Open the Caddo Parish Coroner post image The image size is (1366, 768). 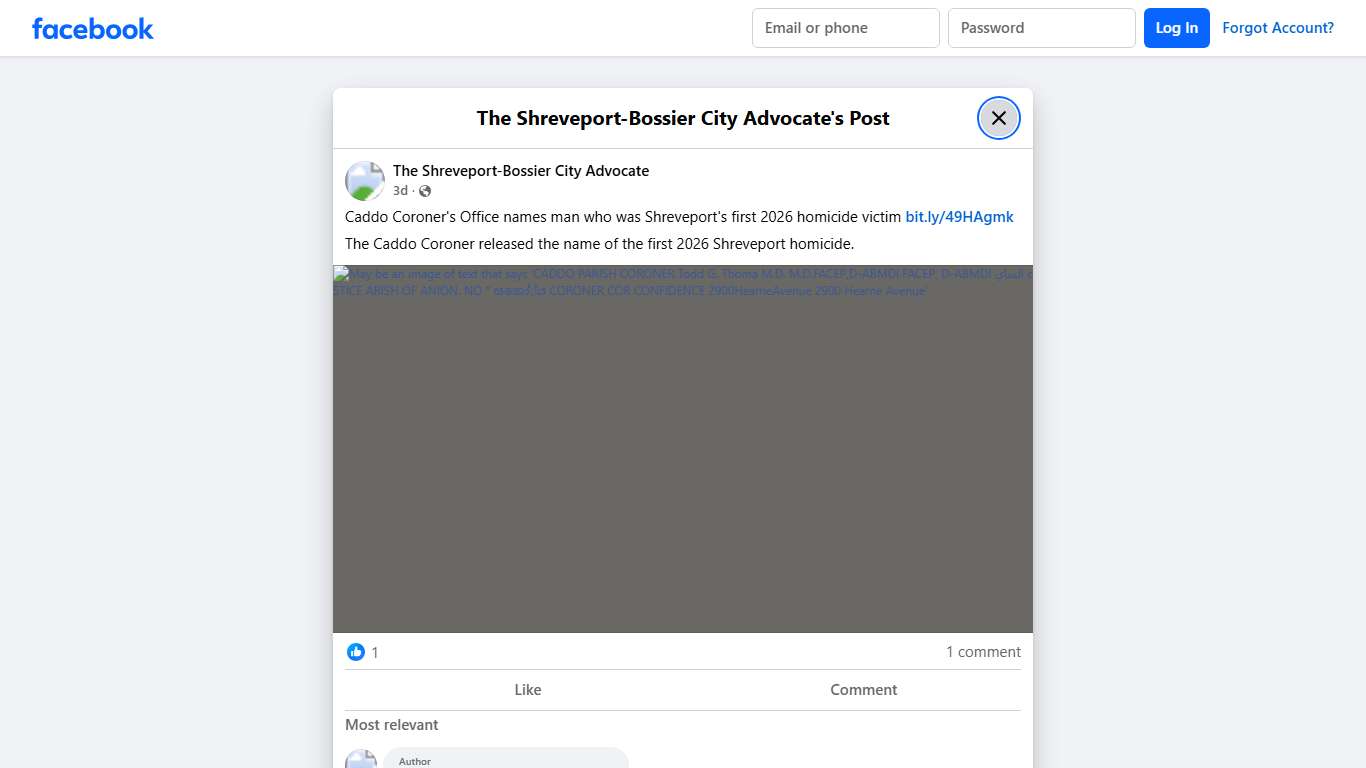click(x=683, y=449)
